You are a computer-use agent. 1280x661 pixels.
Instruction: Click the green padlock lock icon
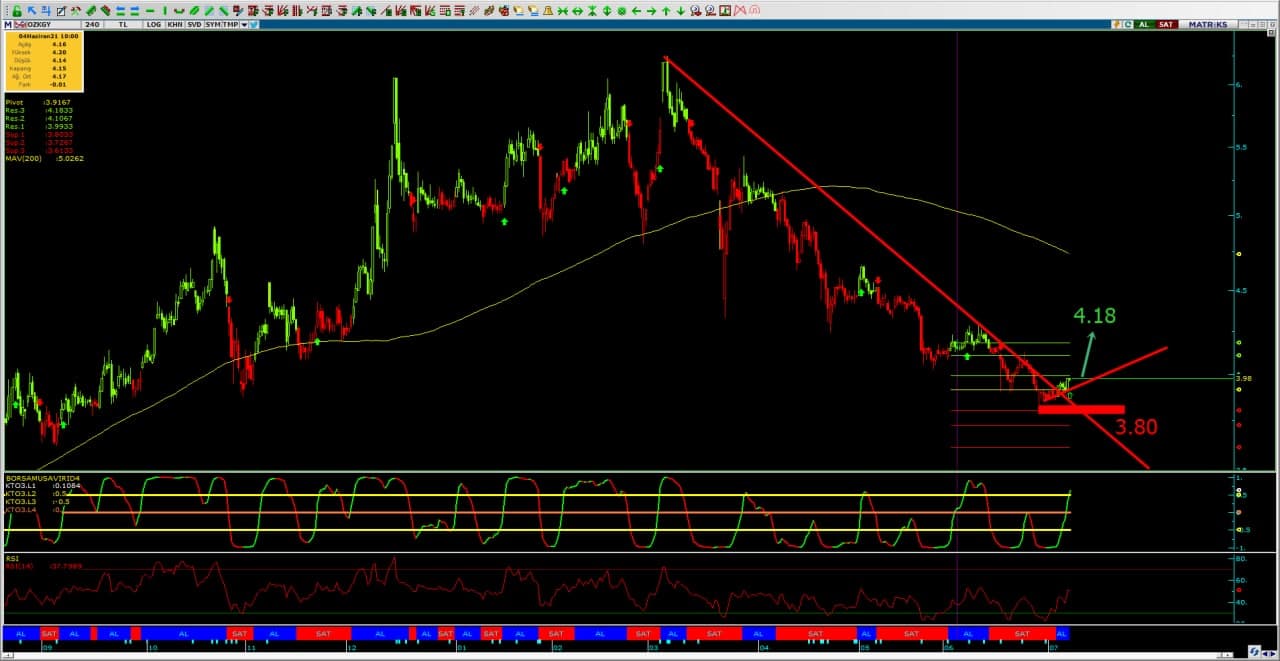(x=16, y=10)
